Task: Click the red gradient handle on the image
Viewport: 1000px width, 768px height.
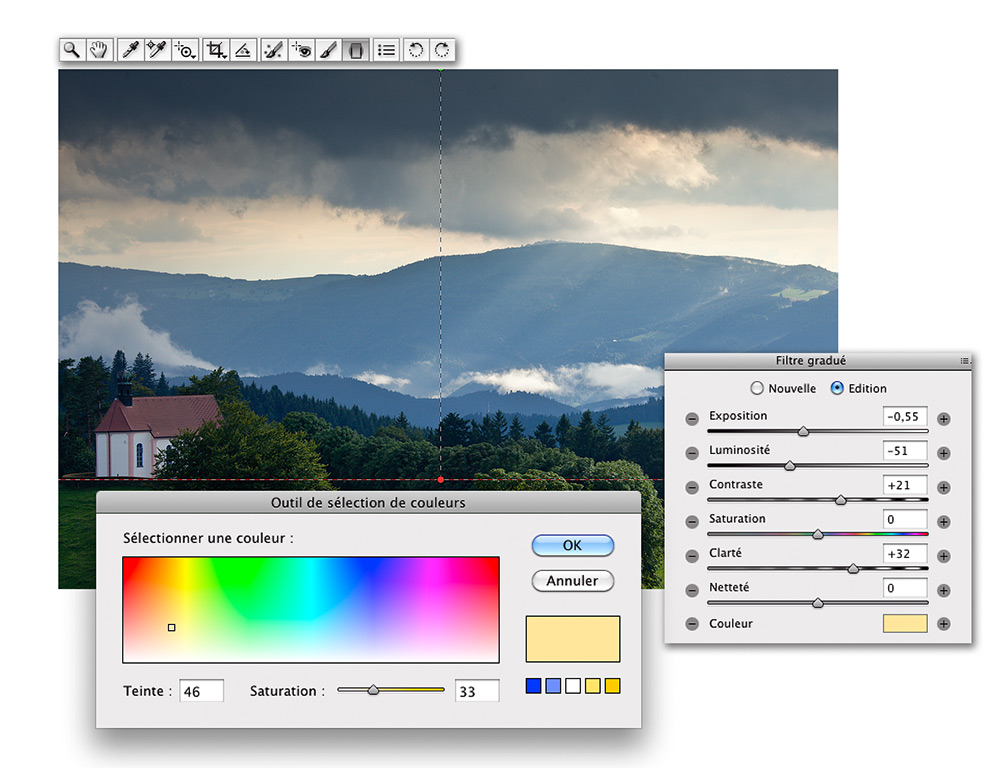Action: tap(441, 479)
